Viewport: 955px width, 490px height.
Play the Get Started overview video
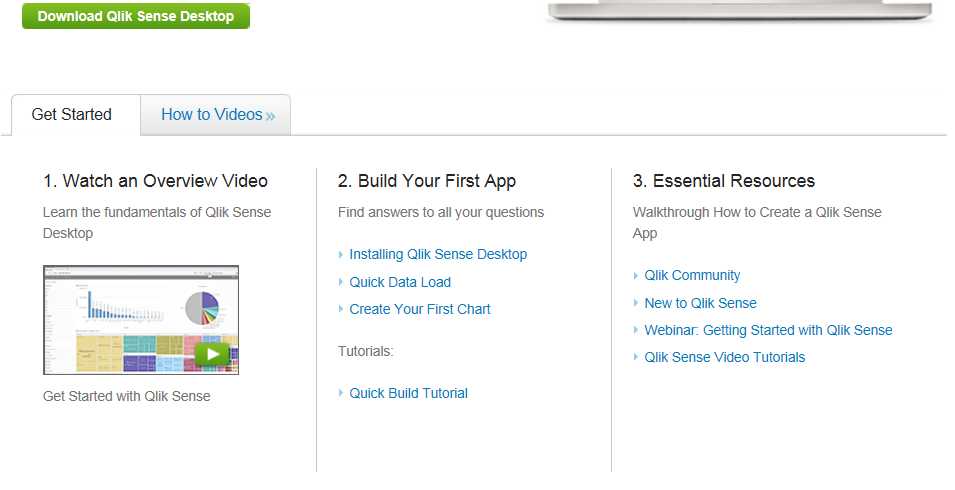pyautogui.click(x=212, y=354)
